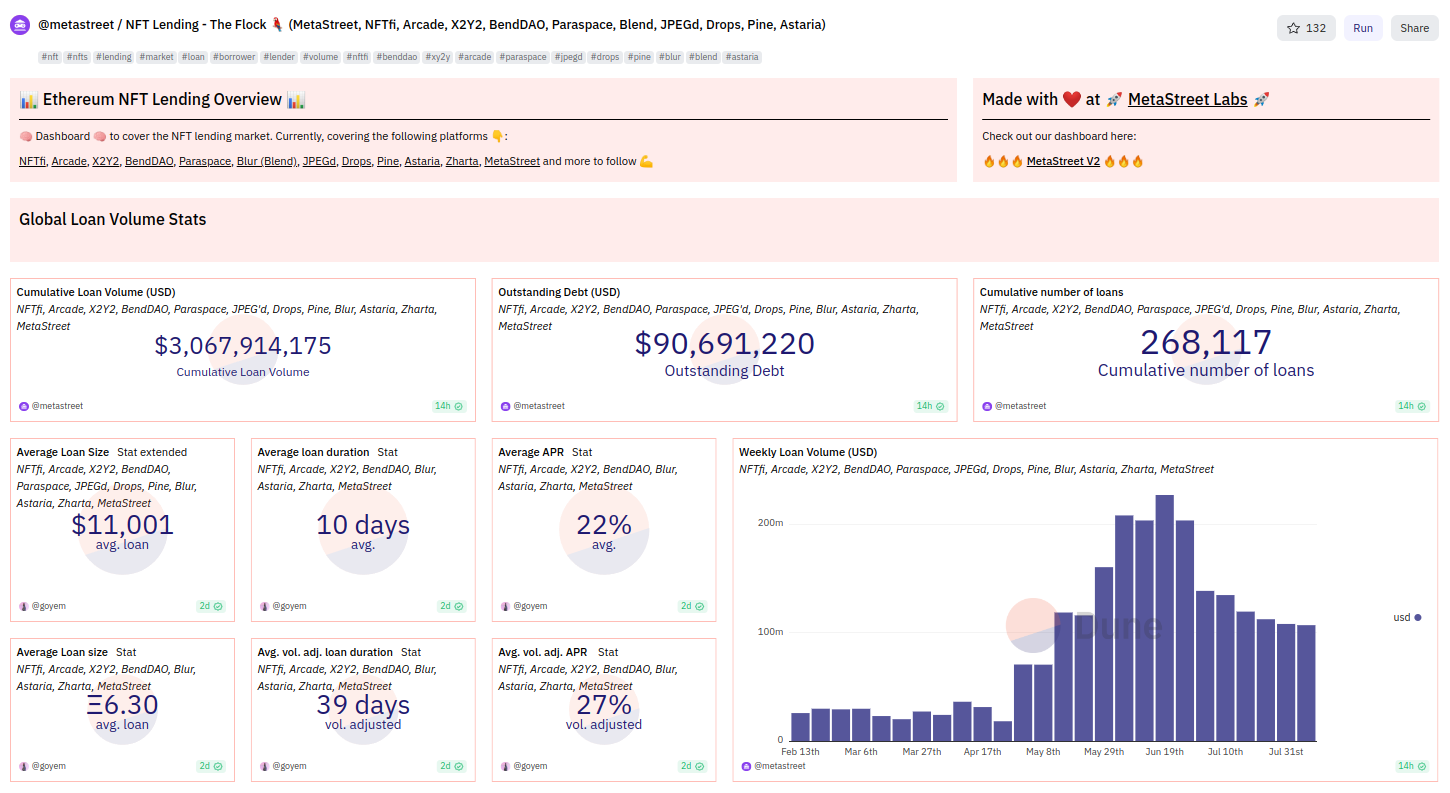1450x793 pixels.
Task: Click the Outstanding Debt (USD) title
Action: (559, 292)
